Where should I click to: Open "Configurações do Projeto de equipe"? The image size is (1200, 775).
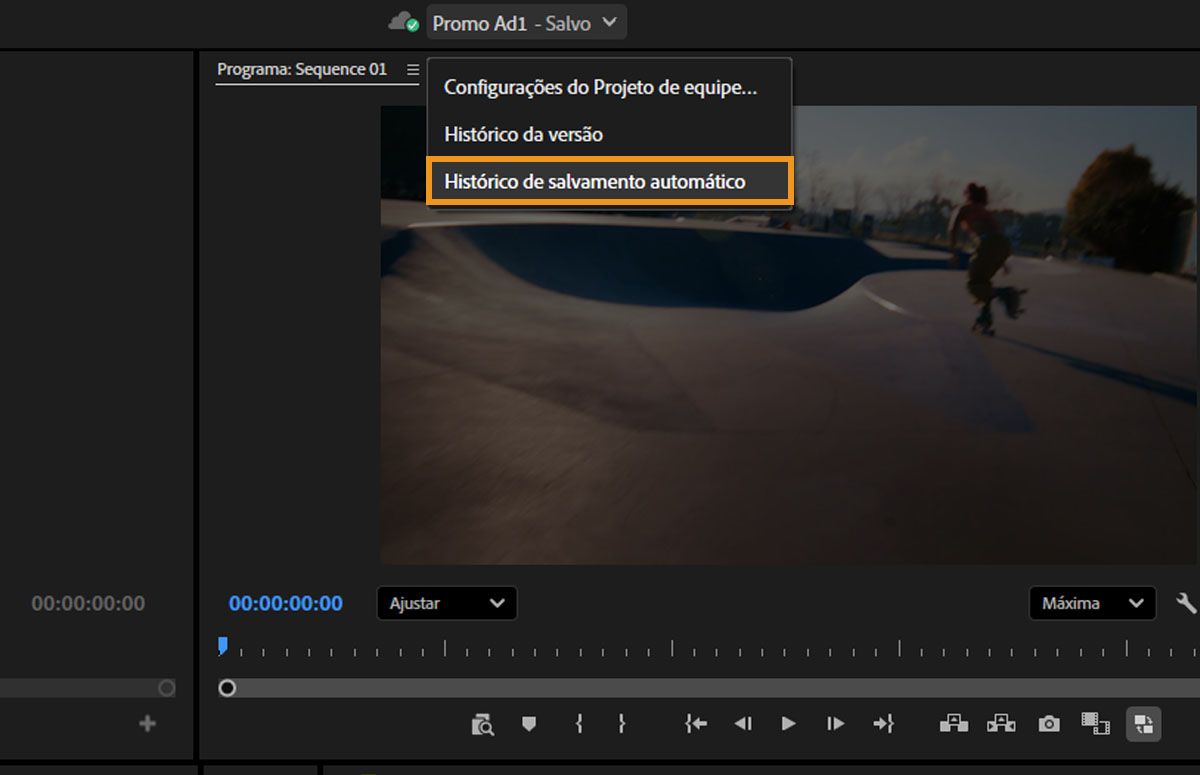596,87
